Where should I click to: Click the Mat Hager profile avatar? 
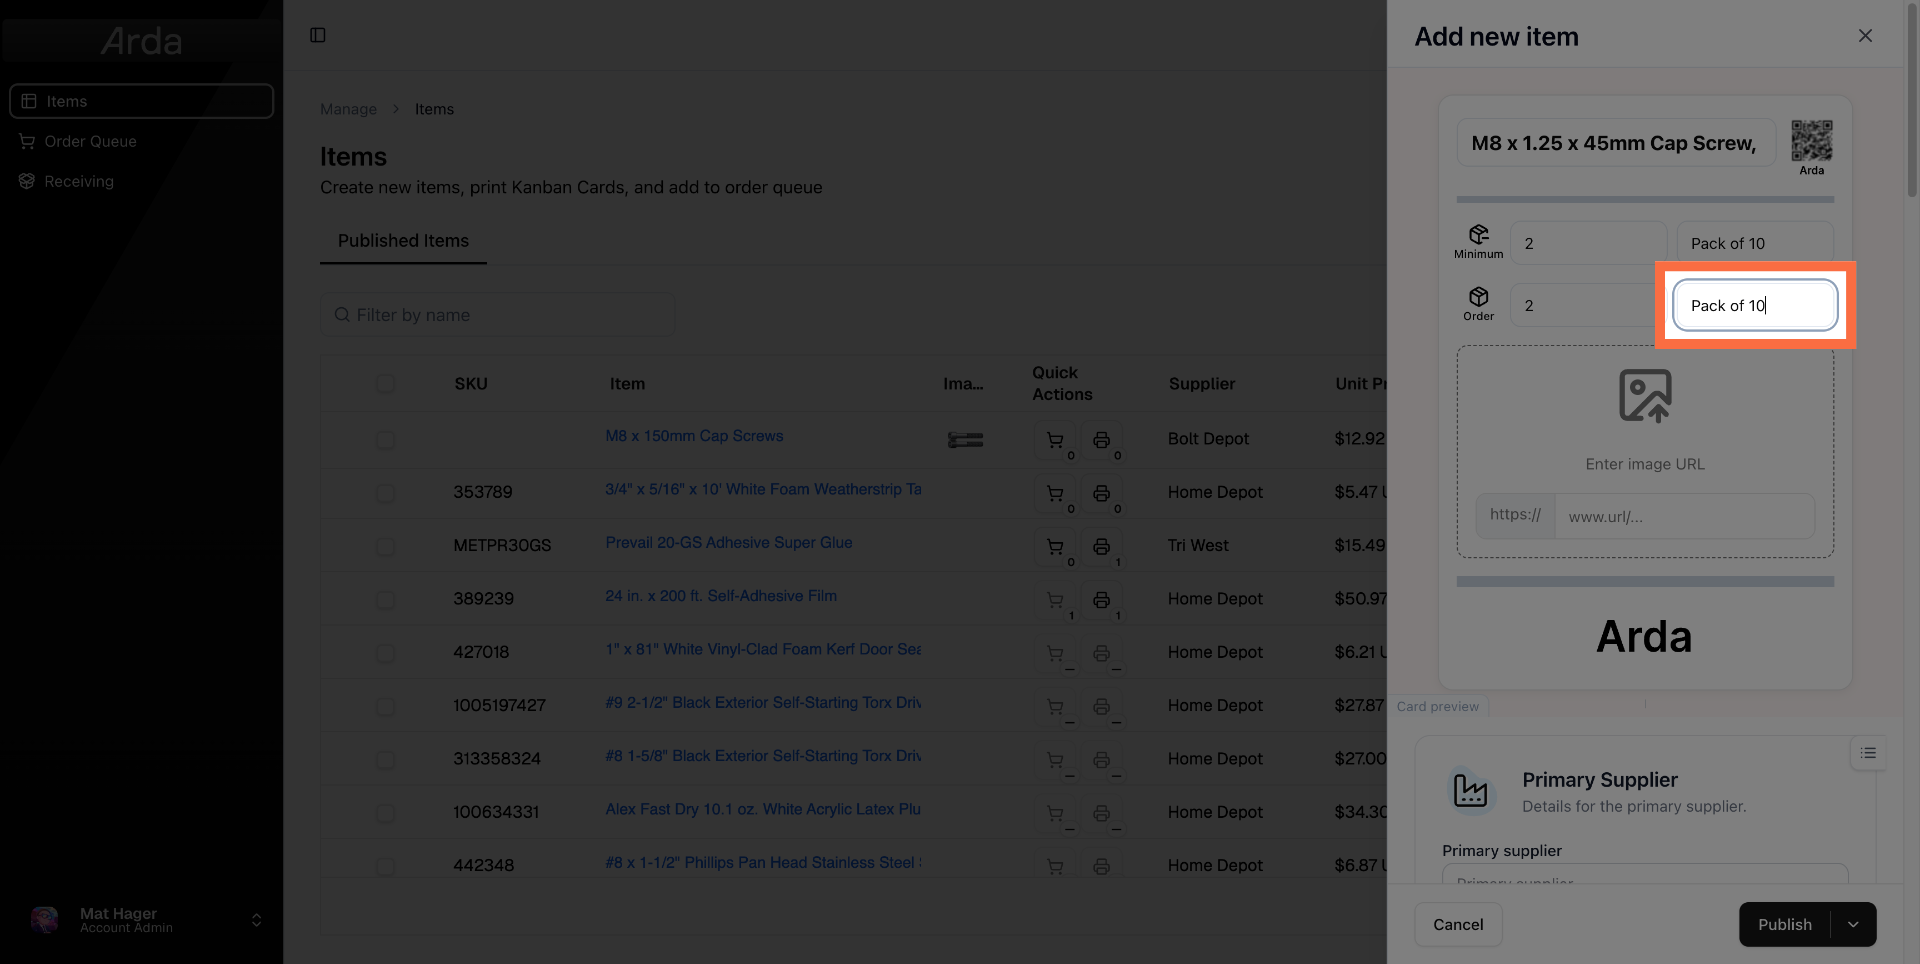(45, 920)
